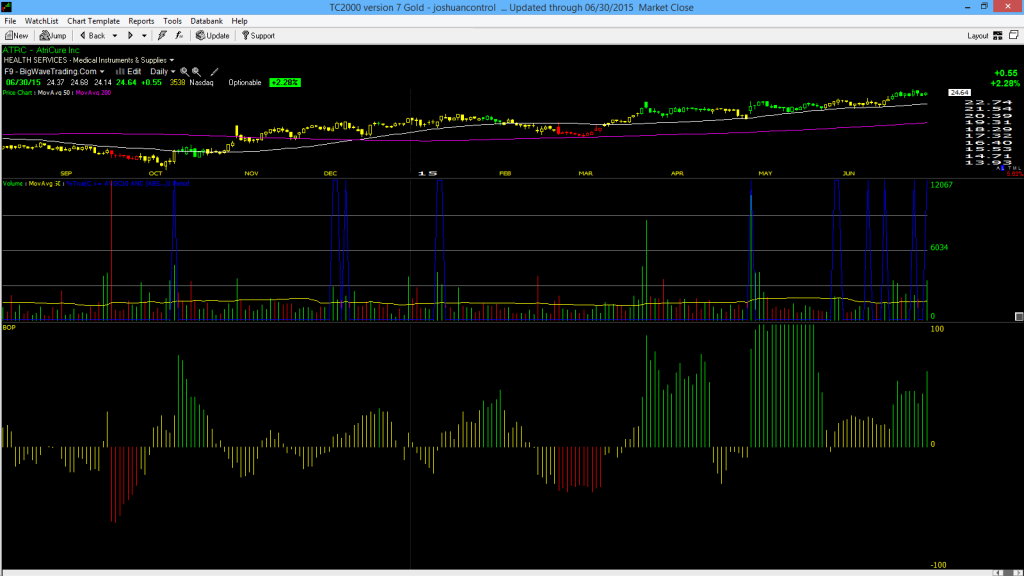Viewport: 1024px width, 576px height.
Task: Click the lightning bolt toolbar icon
Action: 162,36
